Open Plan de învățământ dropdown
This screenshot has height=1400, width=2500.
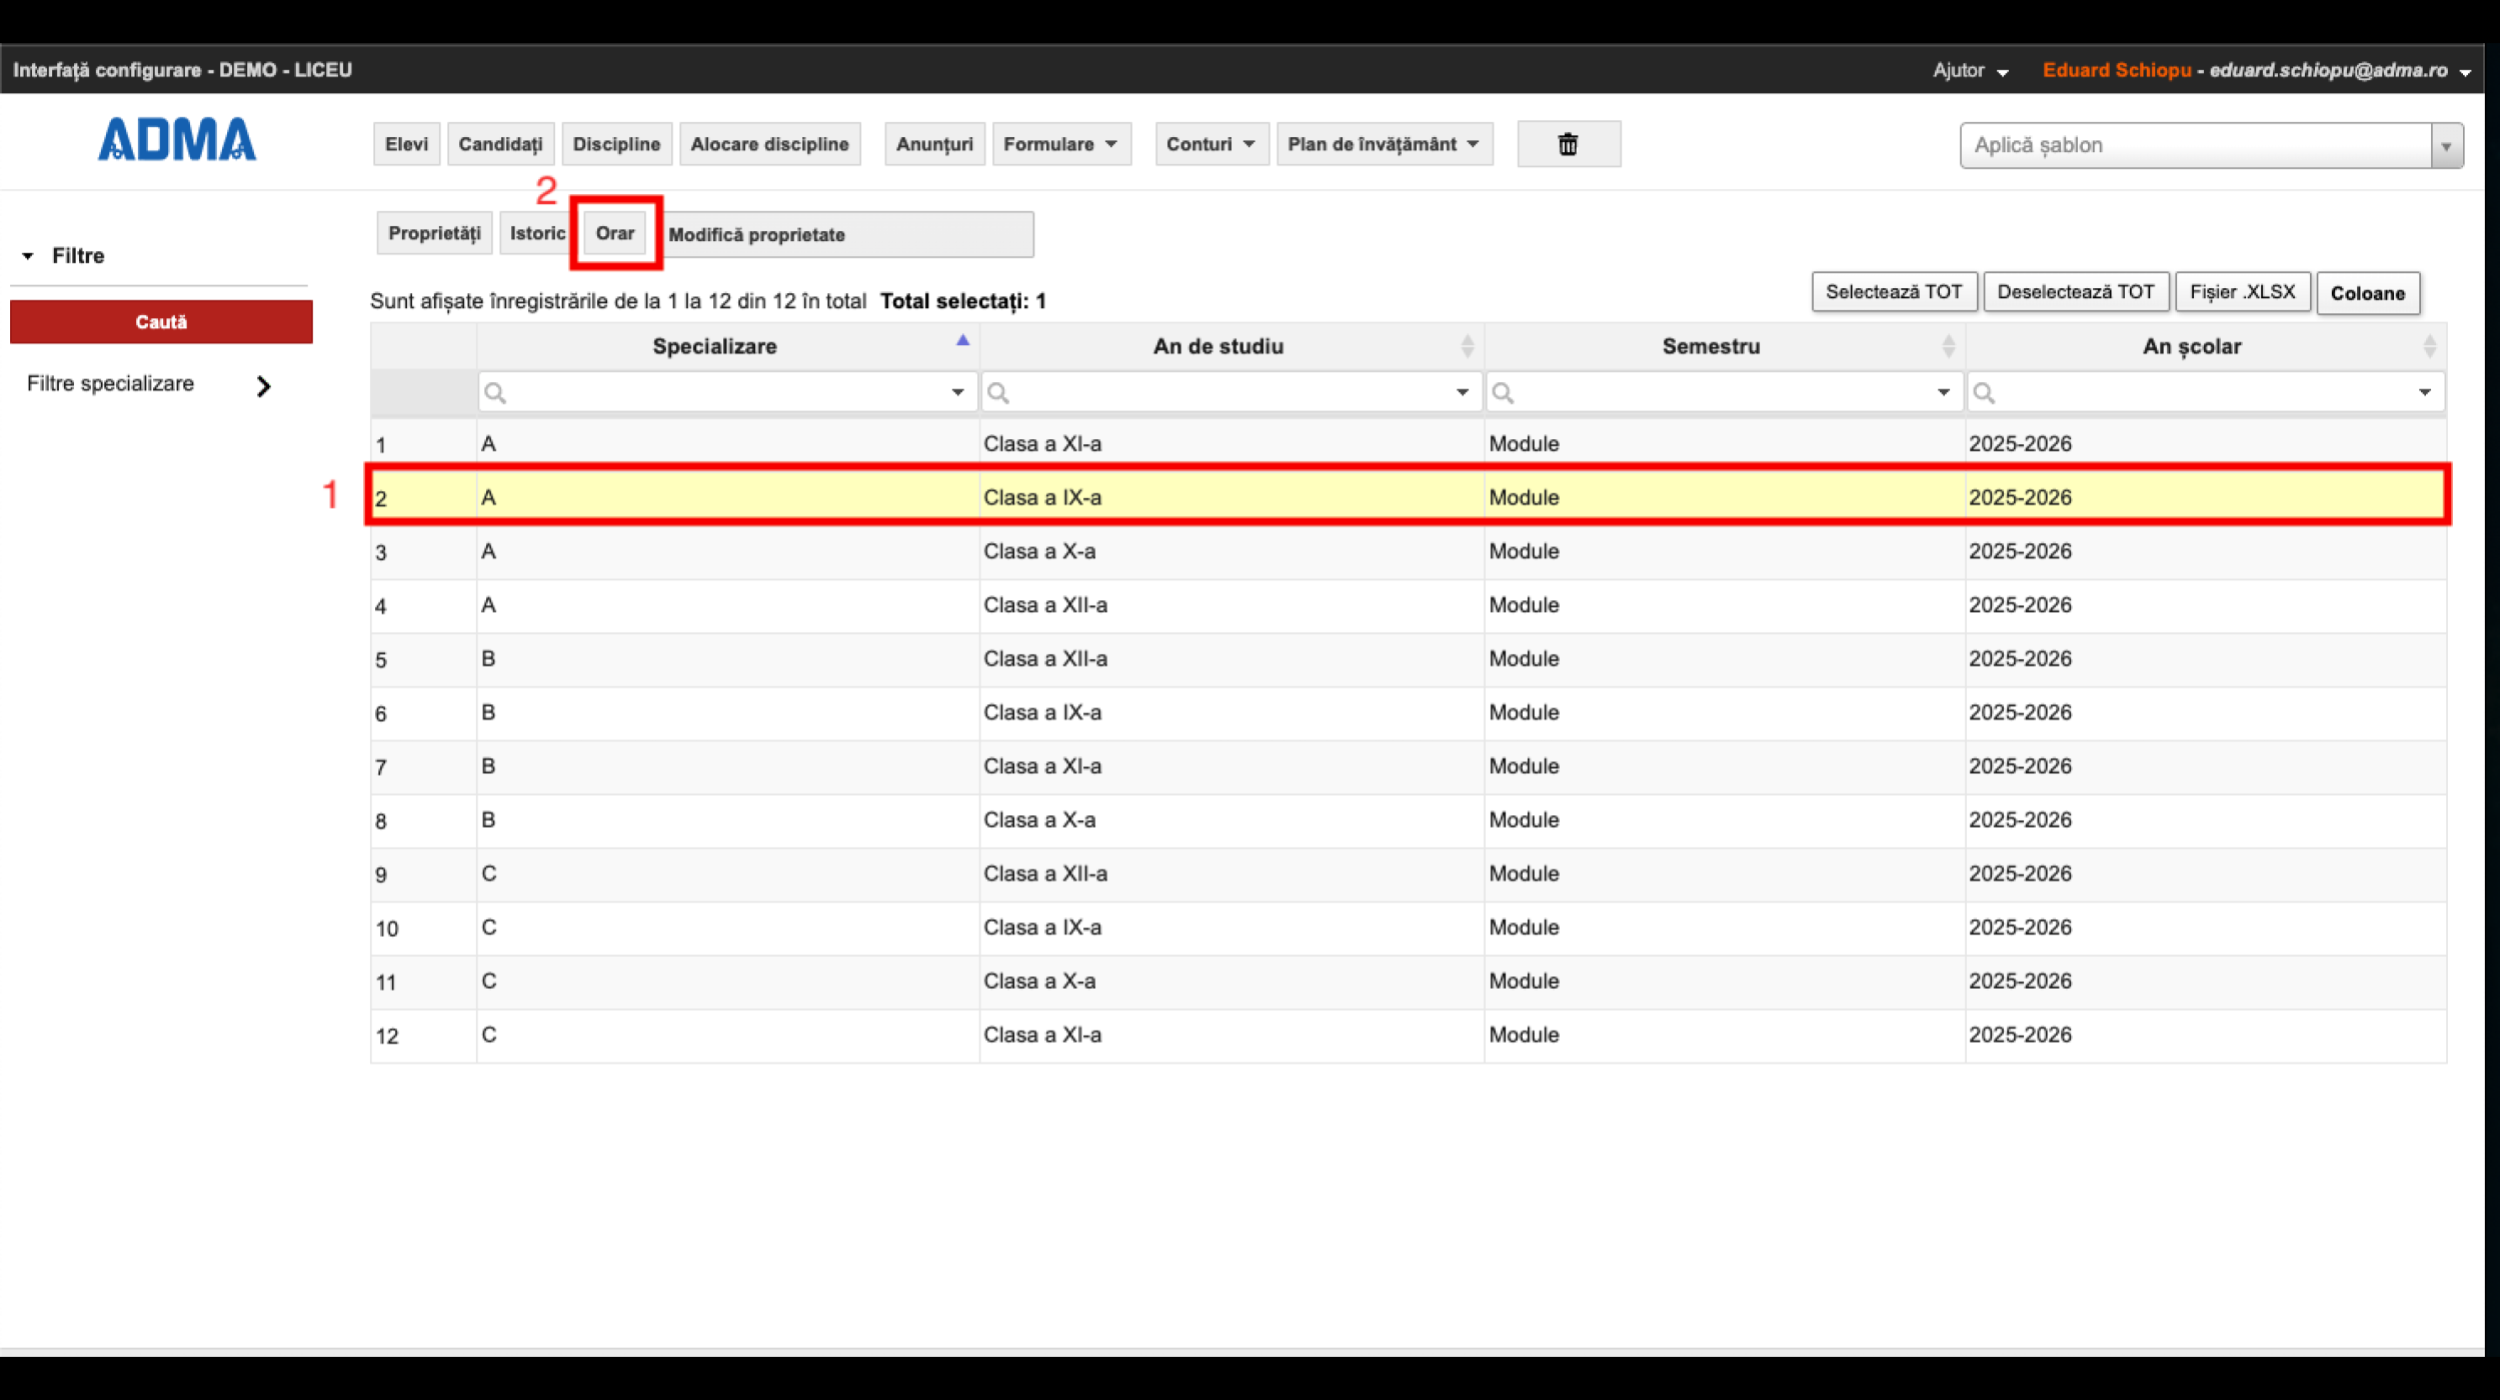(1383, 145)
